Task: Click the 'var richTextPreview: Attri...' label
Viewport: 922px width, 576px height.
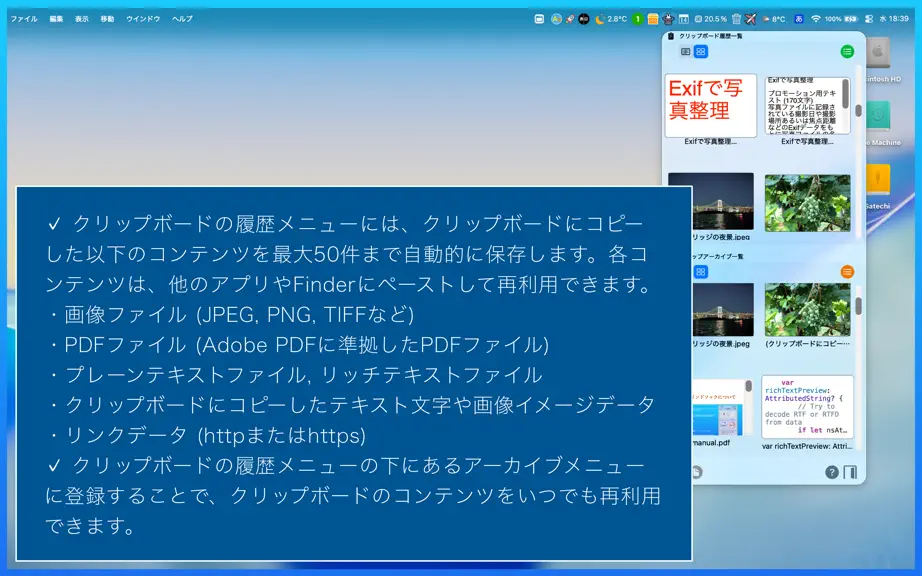Action: click(807, 446)
